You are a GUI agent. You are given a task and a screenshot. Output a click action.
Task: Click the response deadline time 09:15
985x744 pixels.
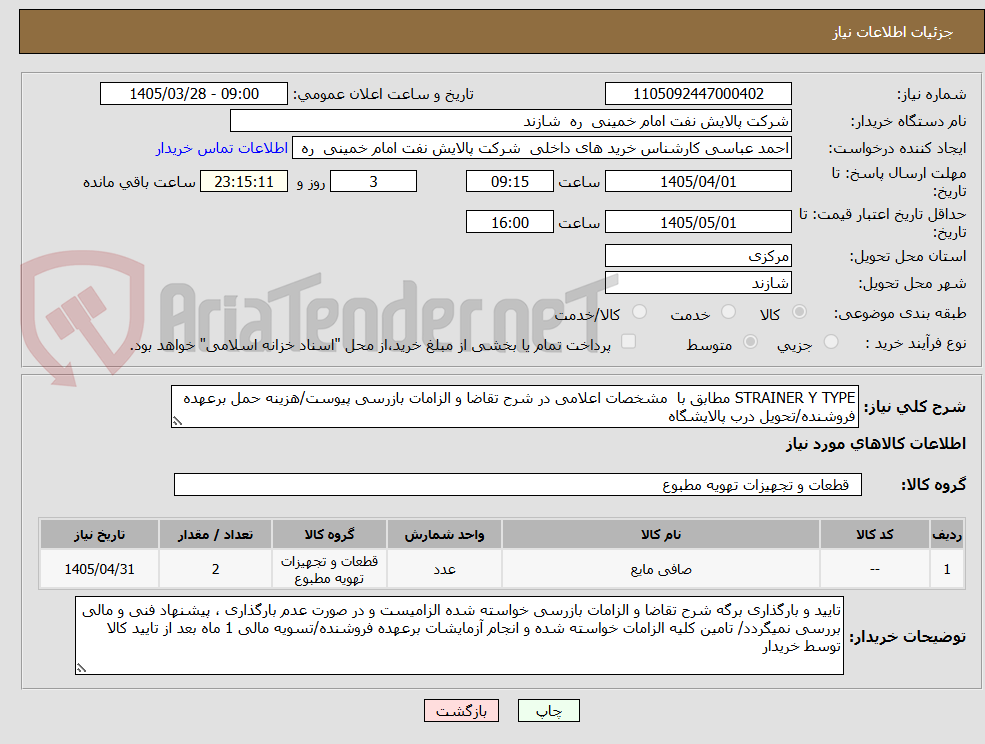click(x=509, y=182)
